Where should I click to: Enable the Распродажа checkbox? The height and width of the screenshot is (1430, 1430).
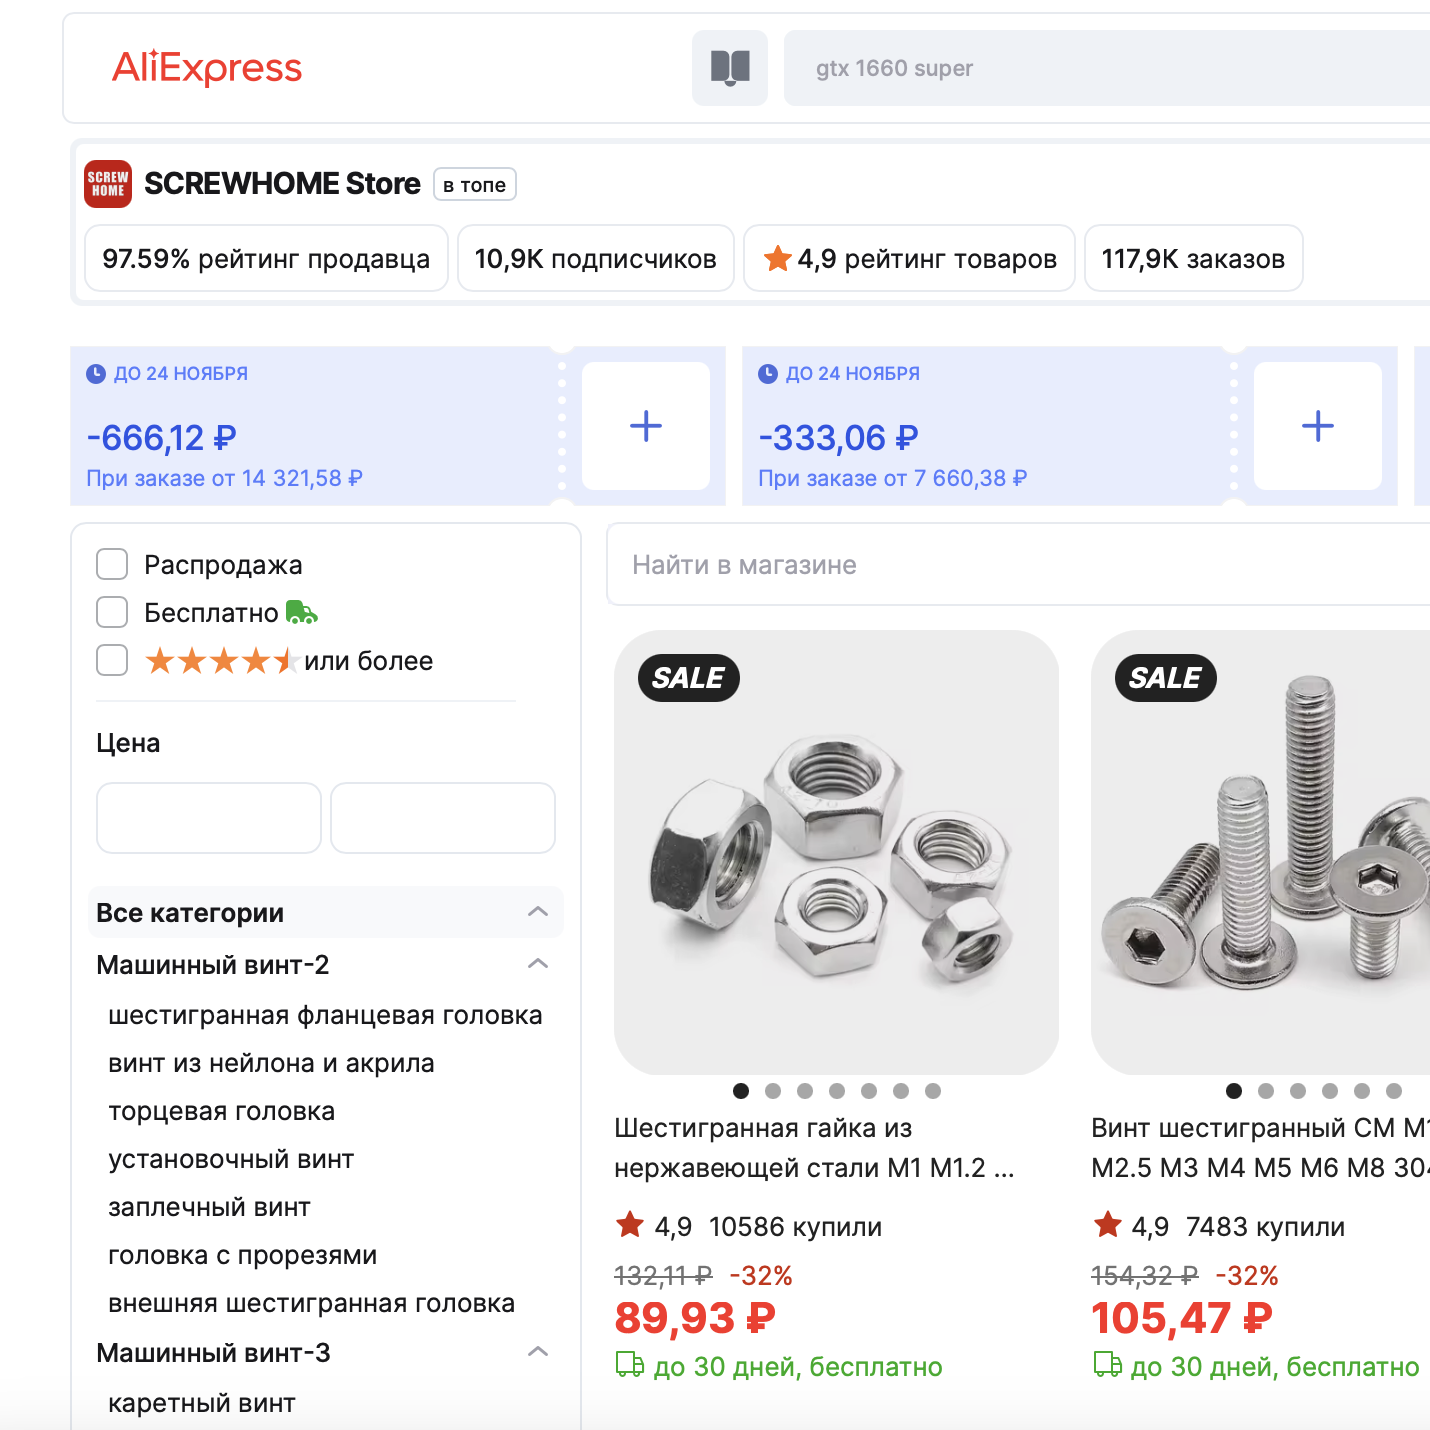pyautogui.click(x=112, y=564)
